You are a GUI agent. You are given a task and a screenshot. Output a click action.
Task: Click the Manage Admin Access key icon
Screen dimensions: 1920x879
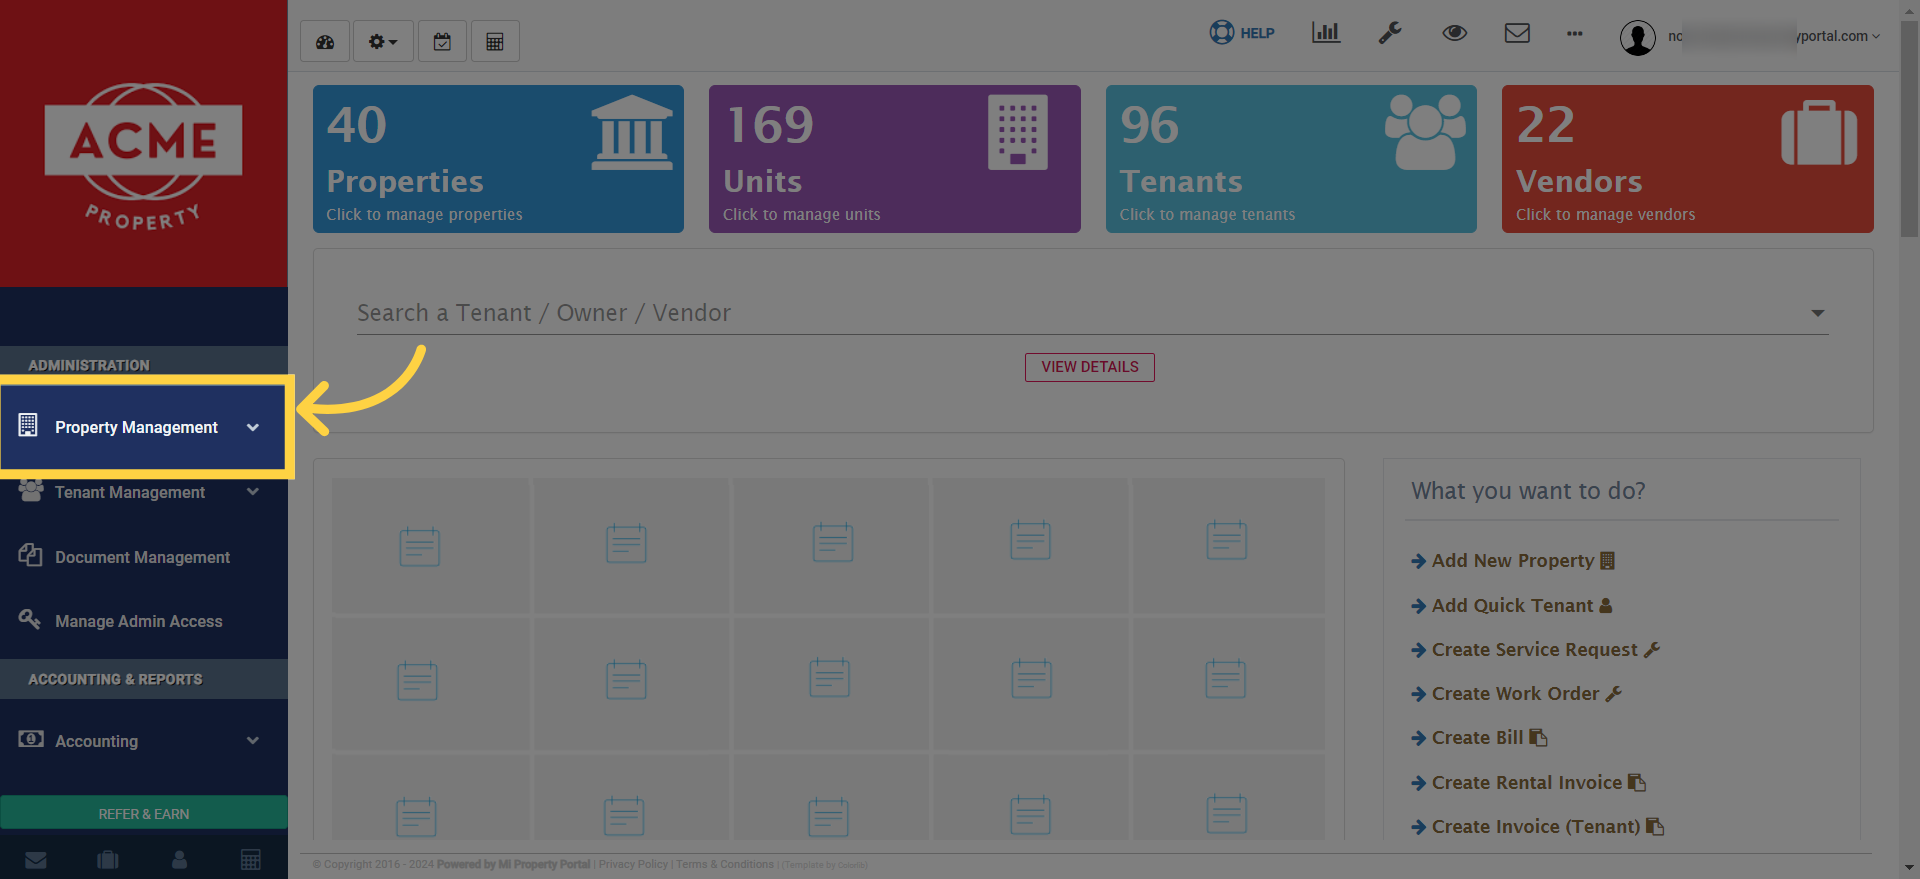click(x=30, y=619)
